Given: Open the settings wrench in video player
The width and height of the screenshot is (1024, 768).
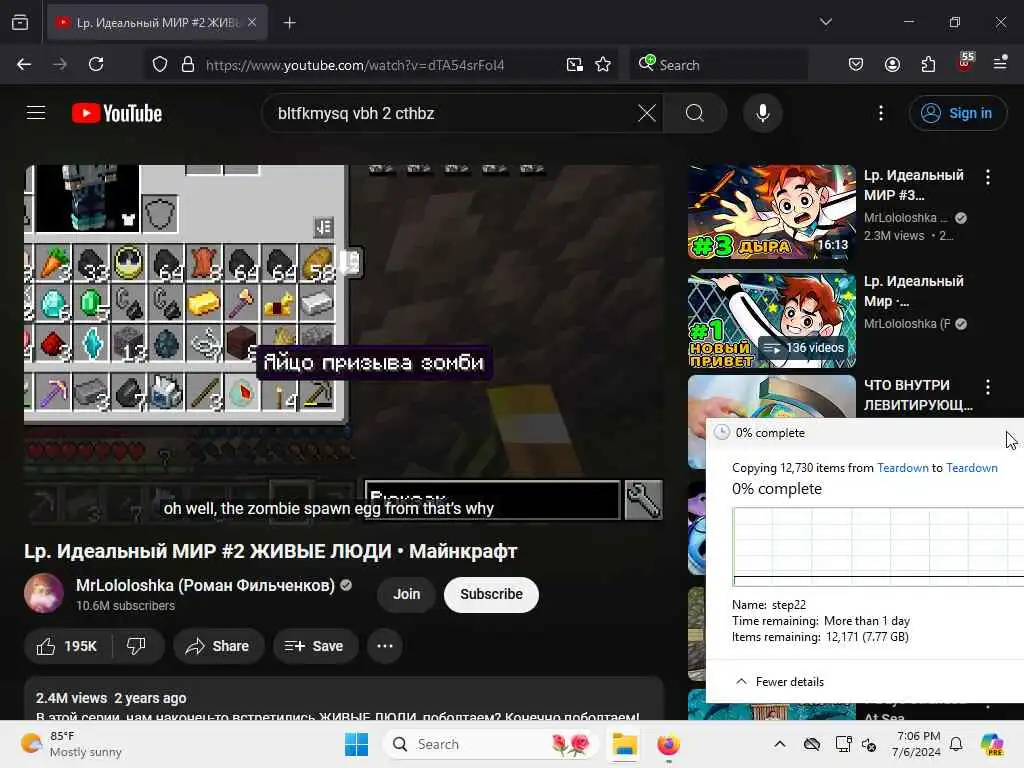Looking at the screenshot, I should click(x=643, y=500).
